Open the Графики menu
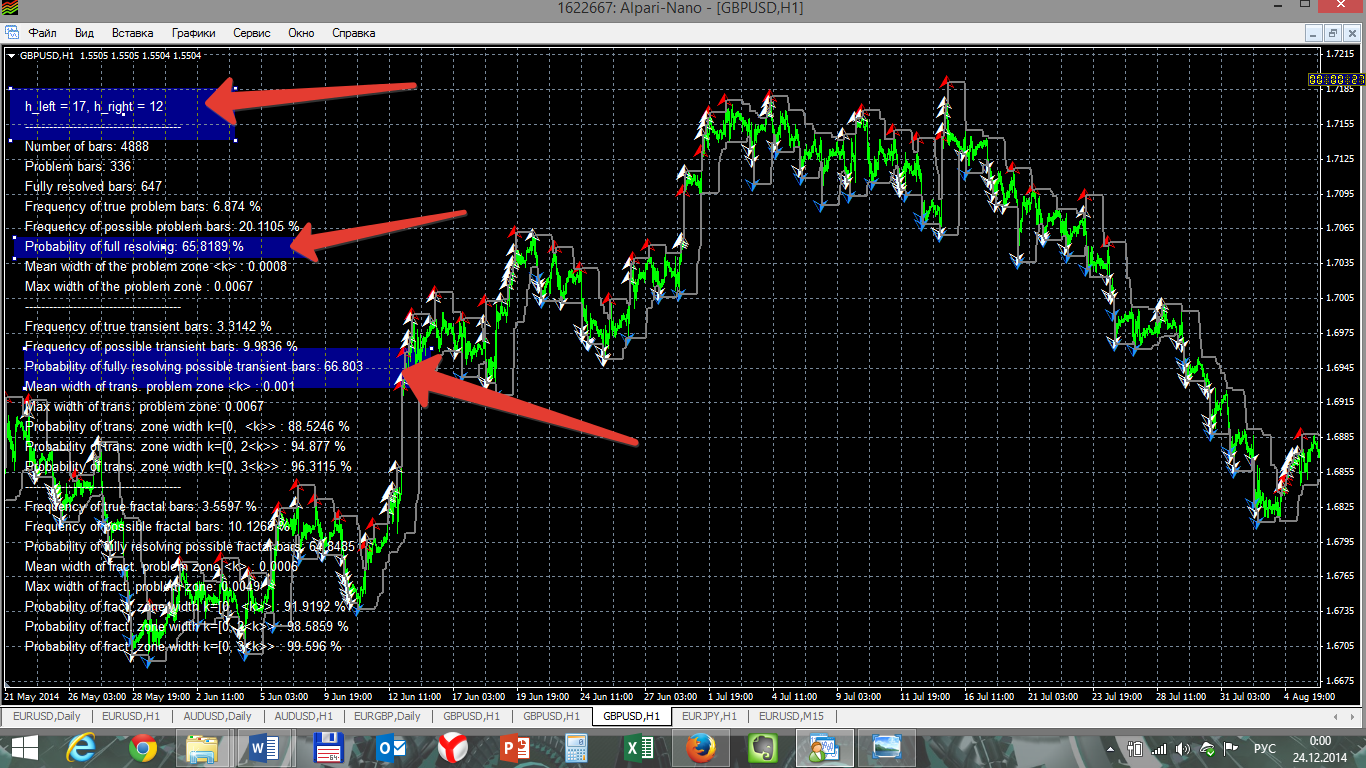 click(x=193, y=33)
